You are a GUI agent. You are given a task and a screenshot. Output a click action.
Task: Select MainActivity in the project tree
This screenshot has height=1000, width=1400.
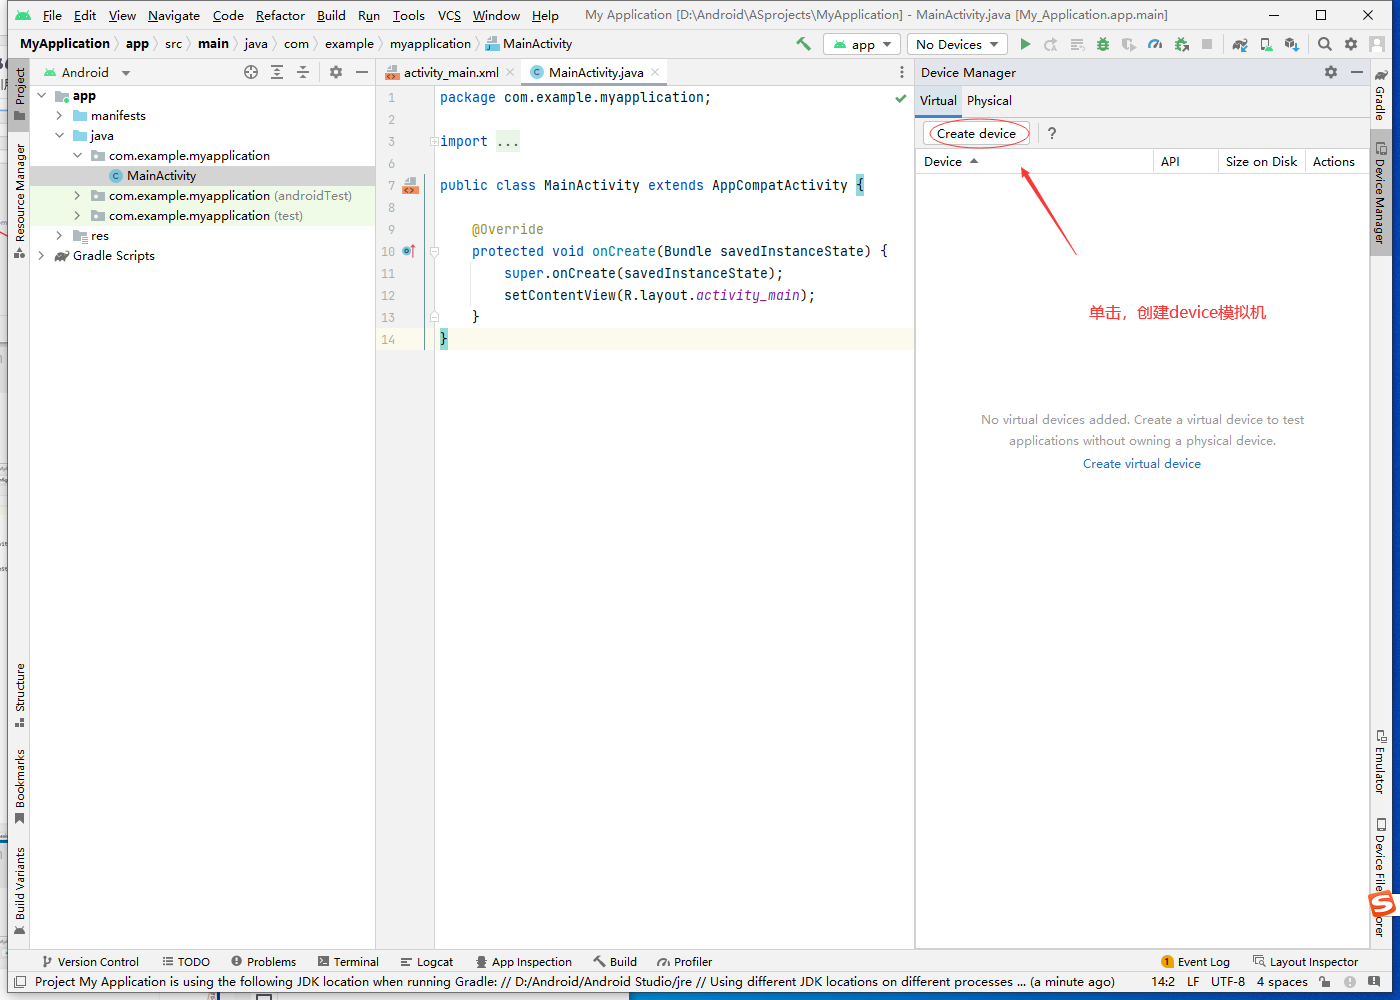click(x=162, y=176)
